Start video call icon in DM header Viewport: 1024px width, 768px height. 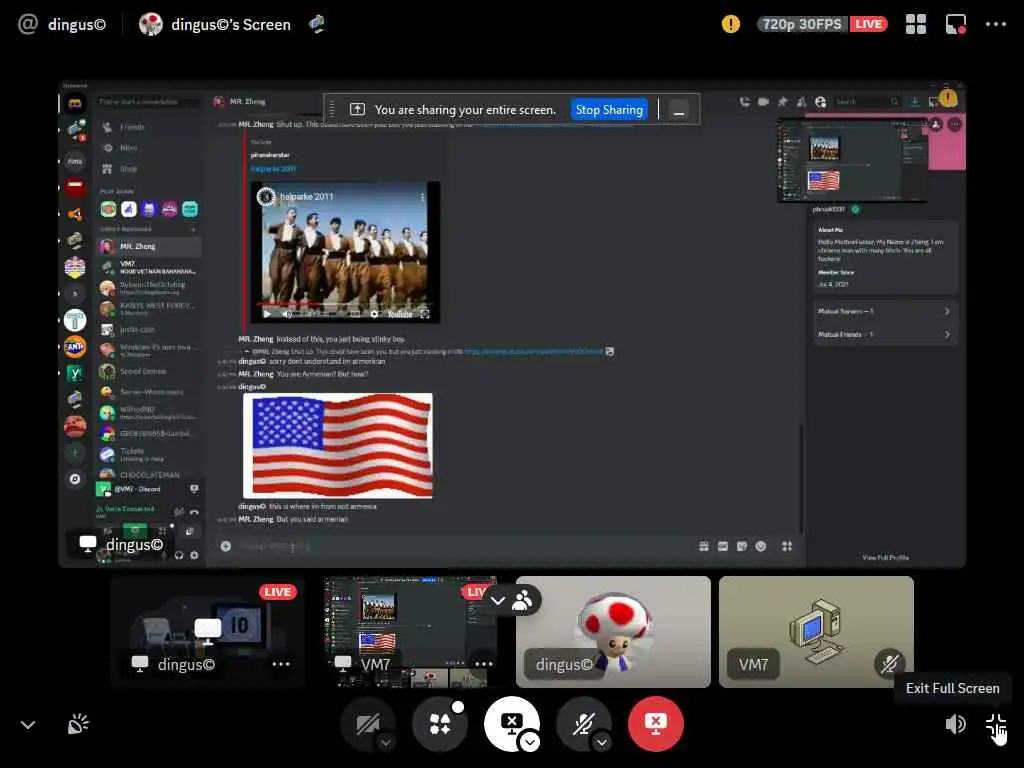(x=763, y=102)
